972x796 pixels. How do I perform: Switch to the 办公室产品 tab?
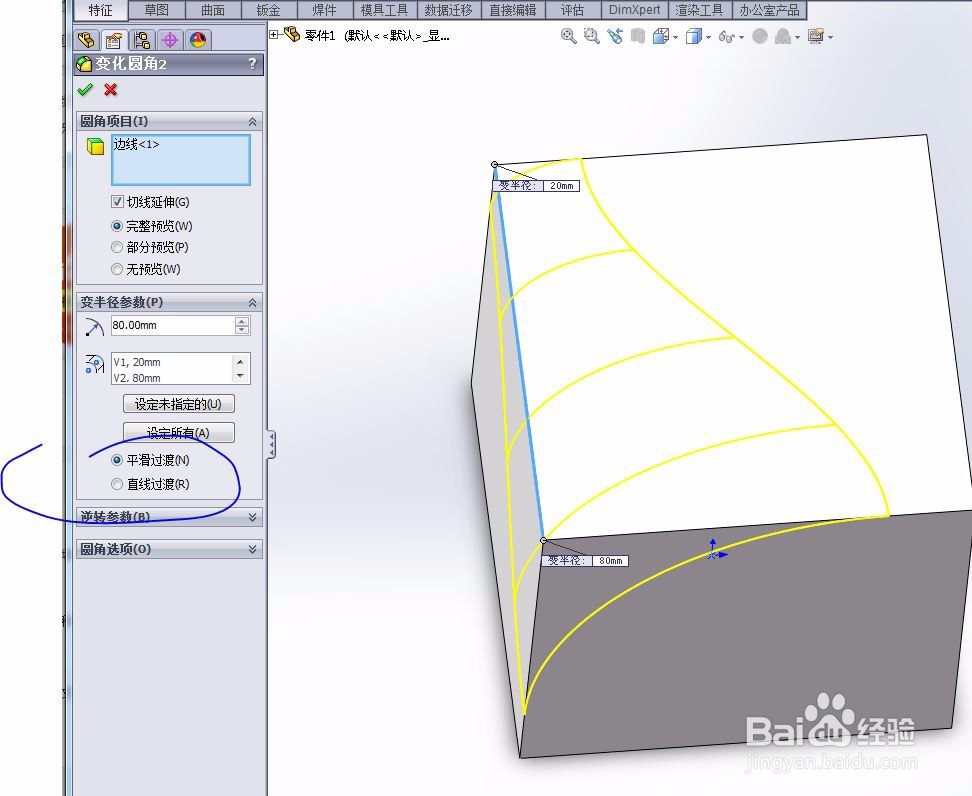pos(769,10)
